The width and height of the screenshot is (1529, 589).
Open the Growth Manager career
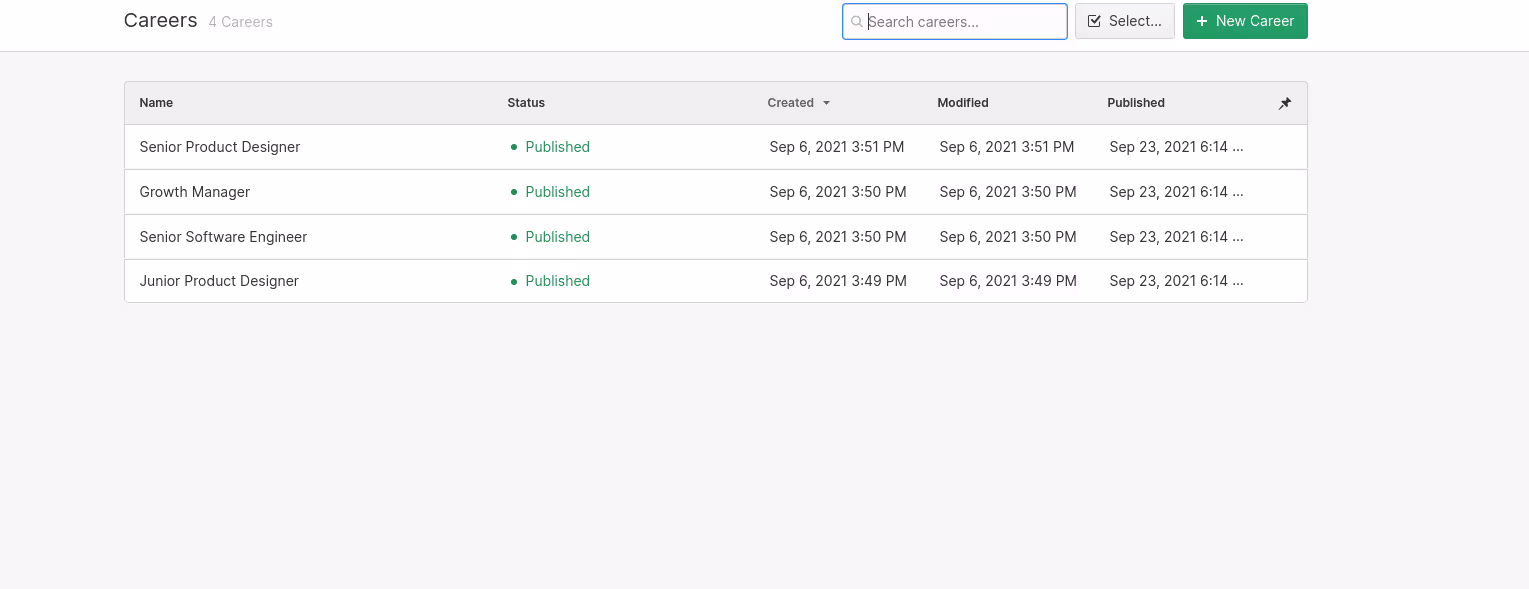[x=195, y=192]
